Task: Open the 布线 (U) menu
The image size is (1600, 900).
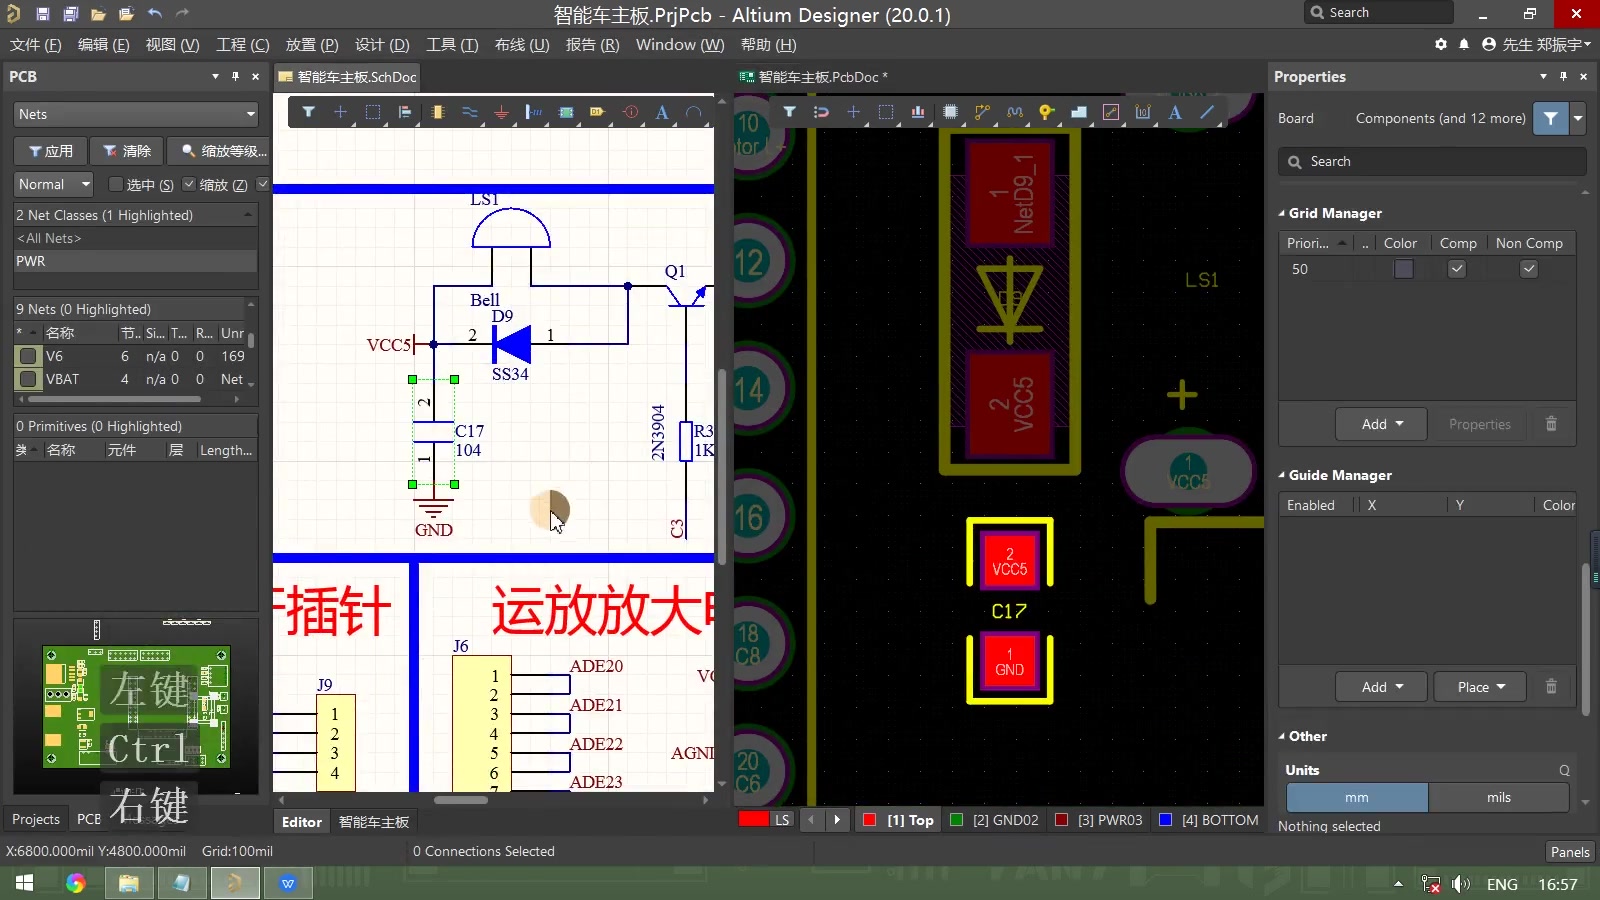Action: coord(522,45)
